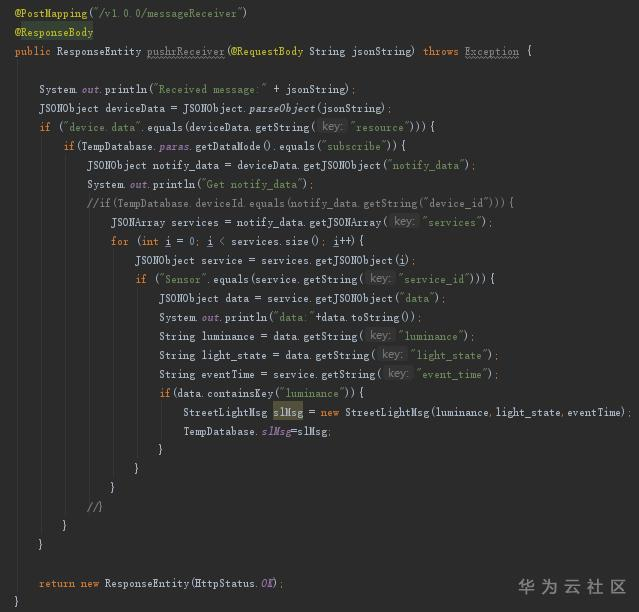Image resolution: width=639 pixels, height=612 pixels.
Task: Click the "subscribe" string literal
Action: click(x=354, y=146)
